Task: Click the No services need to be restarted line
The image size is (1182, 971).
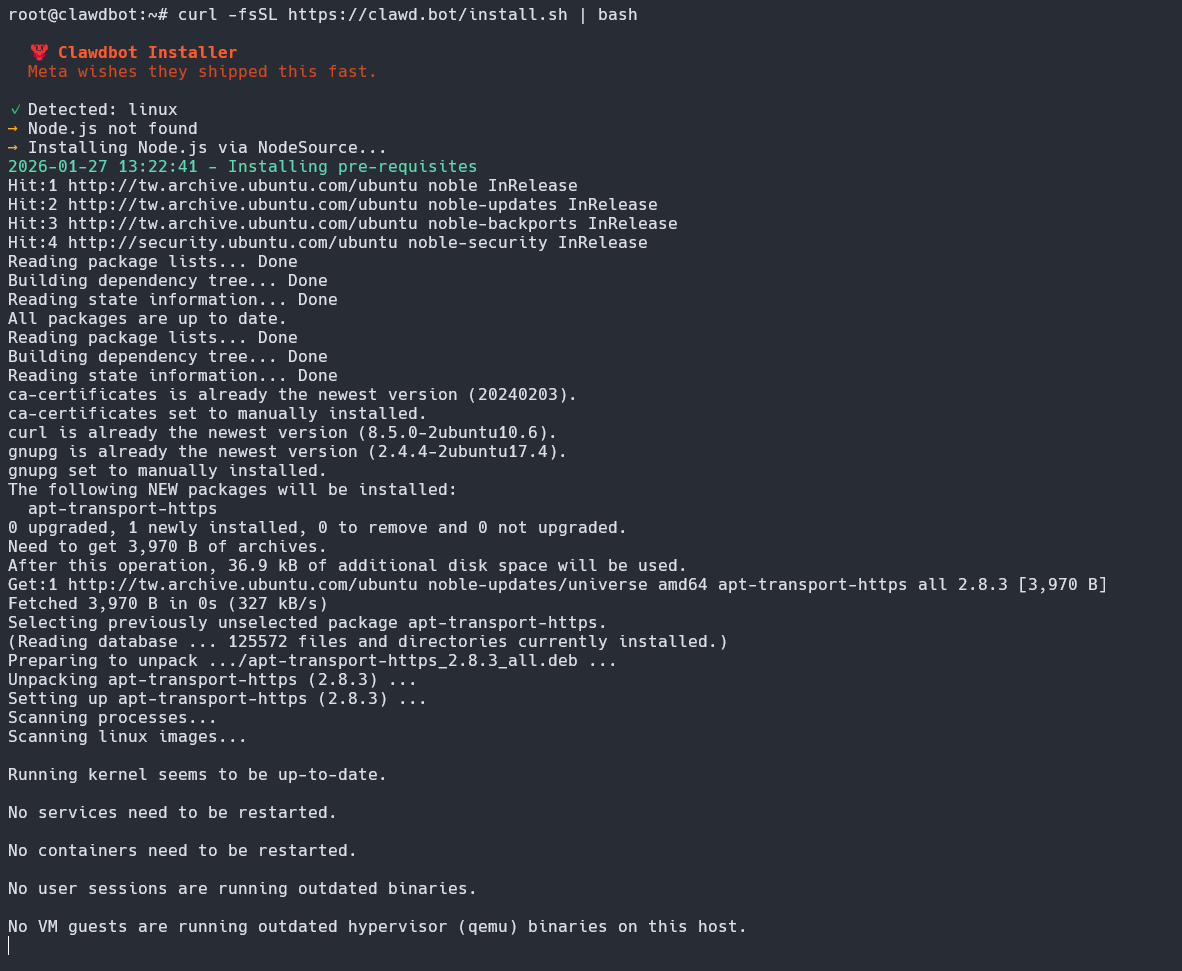Action: coord(172,813)
